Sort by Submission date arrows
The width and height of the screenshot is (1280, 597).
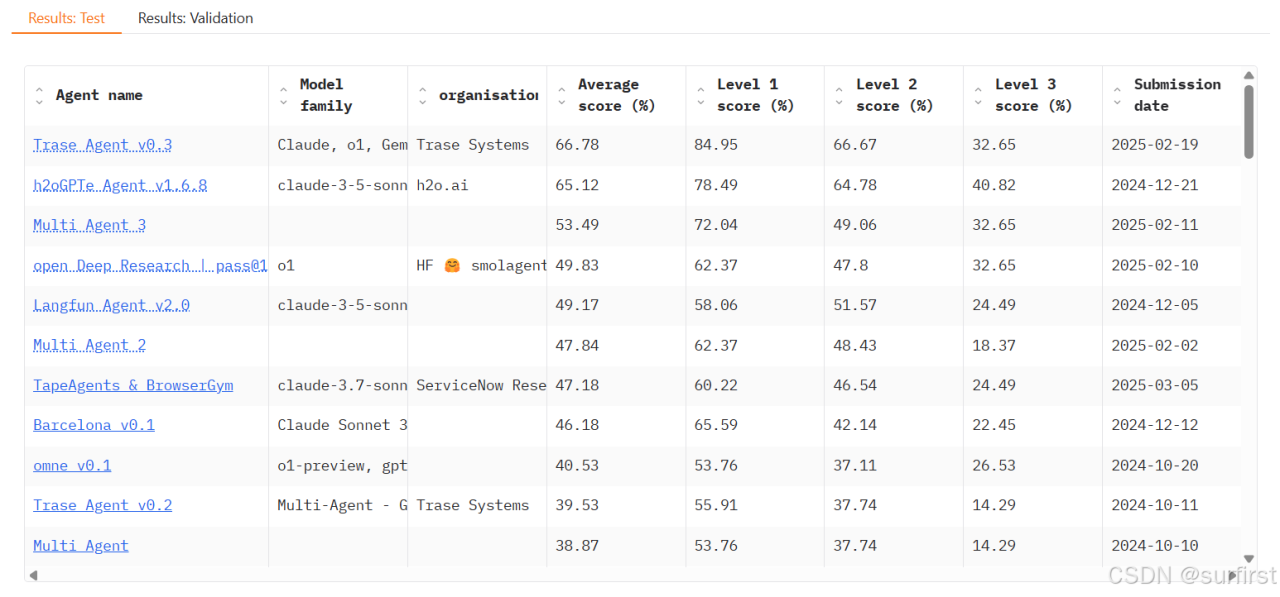point(1117,96)
